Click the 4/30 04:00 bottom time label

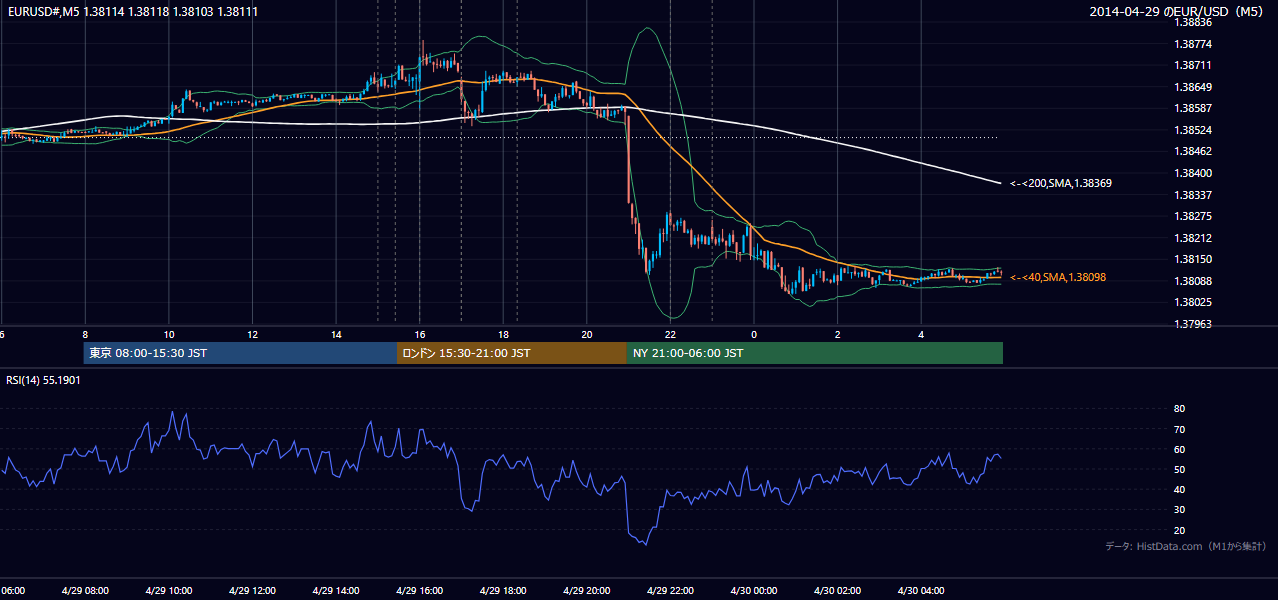click(921, 591)
